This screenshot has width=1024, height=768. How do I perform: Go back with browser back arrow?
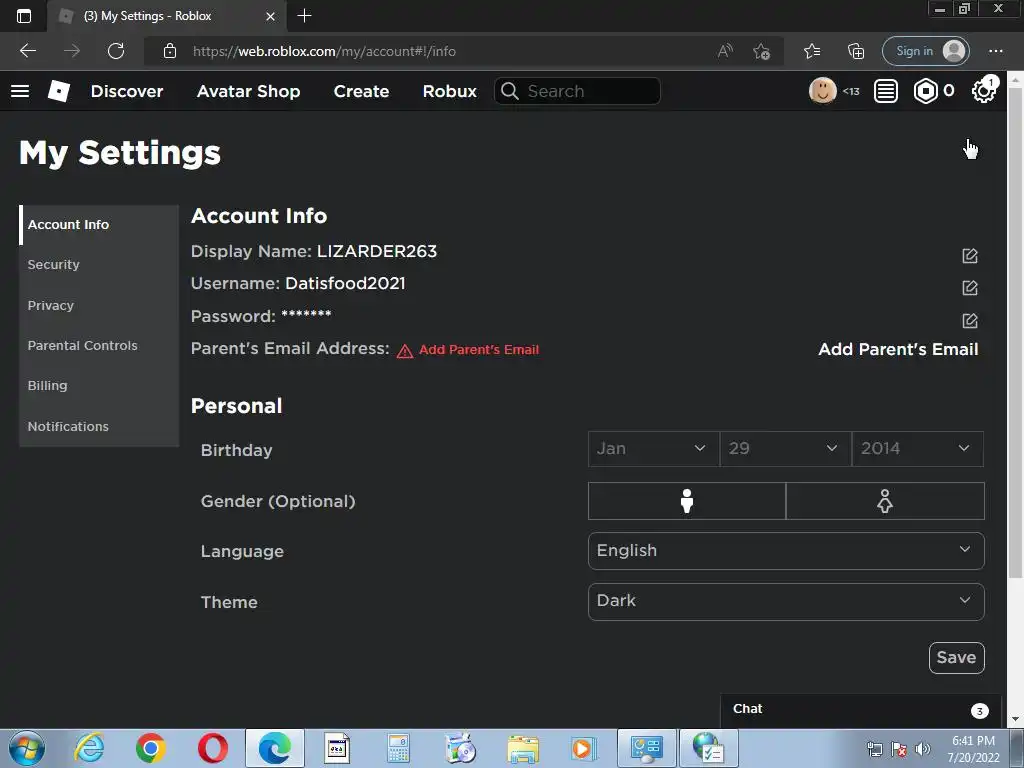click(x=27, y=51)
